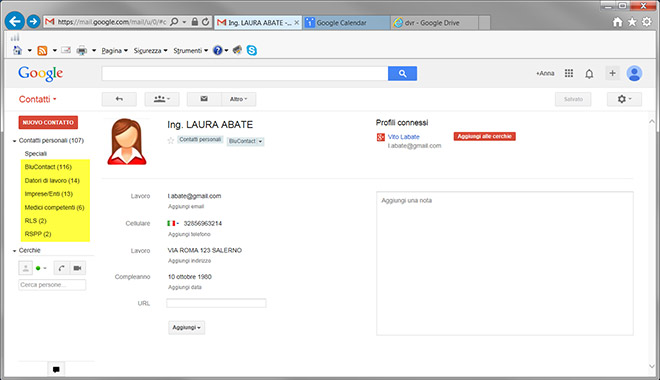660x380 pixels.
Task: Go back with the browser back arrow
Action: click(15, 21)
